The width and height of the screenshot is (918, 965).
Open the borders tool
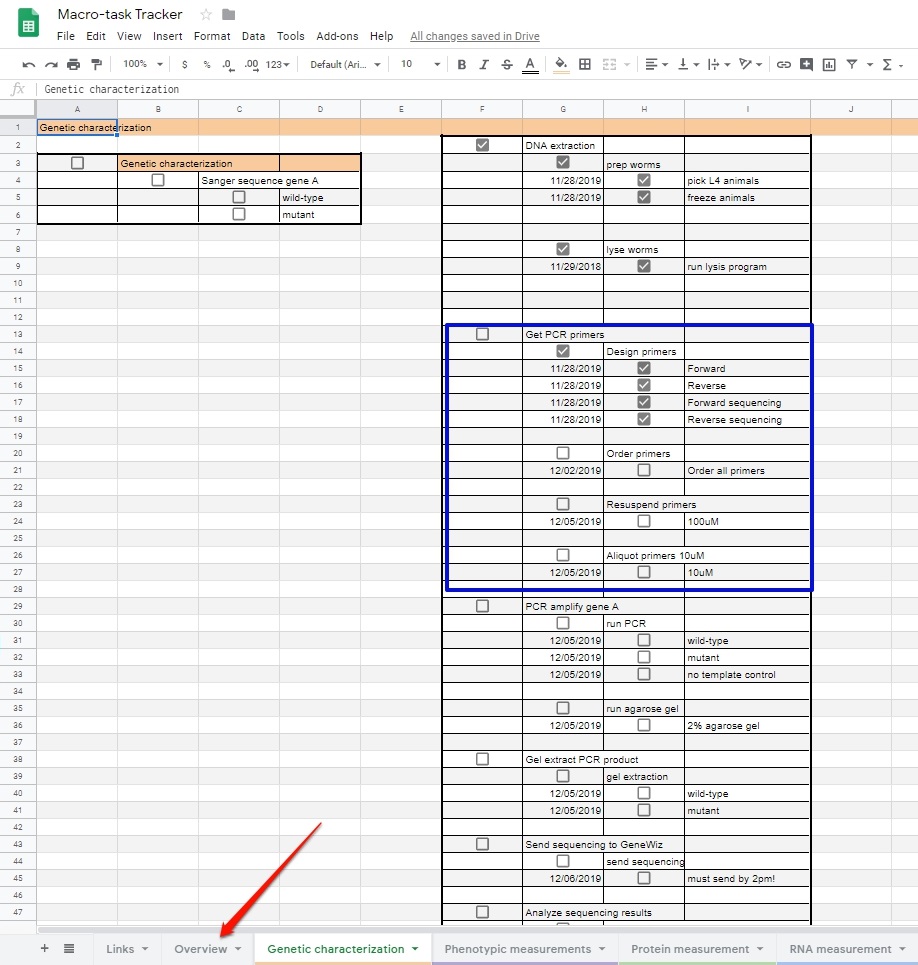(x=585, y=64)
